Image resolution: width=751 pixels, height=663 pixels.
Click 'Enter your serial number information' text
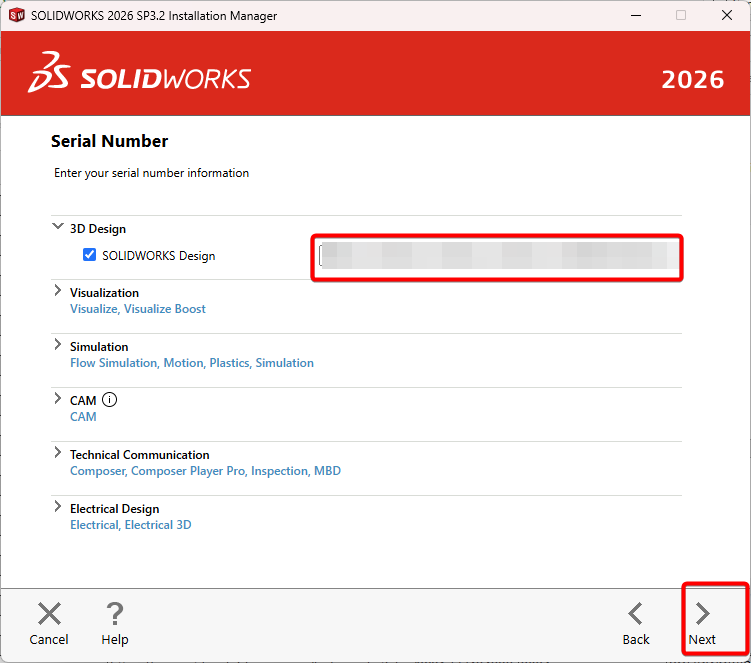pos(151,173)
